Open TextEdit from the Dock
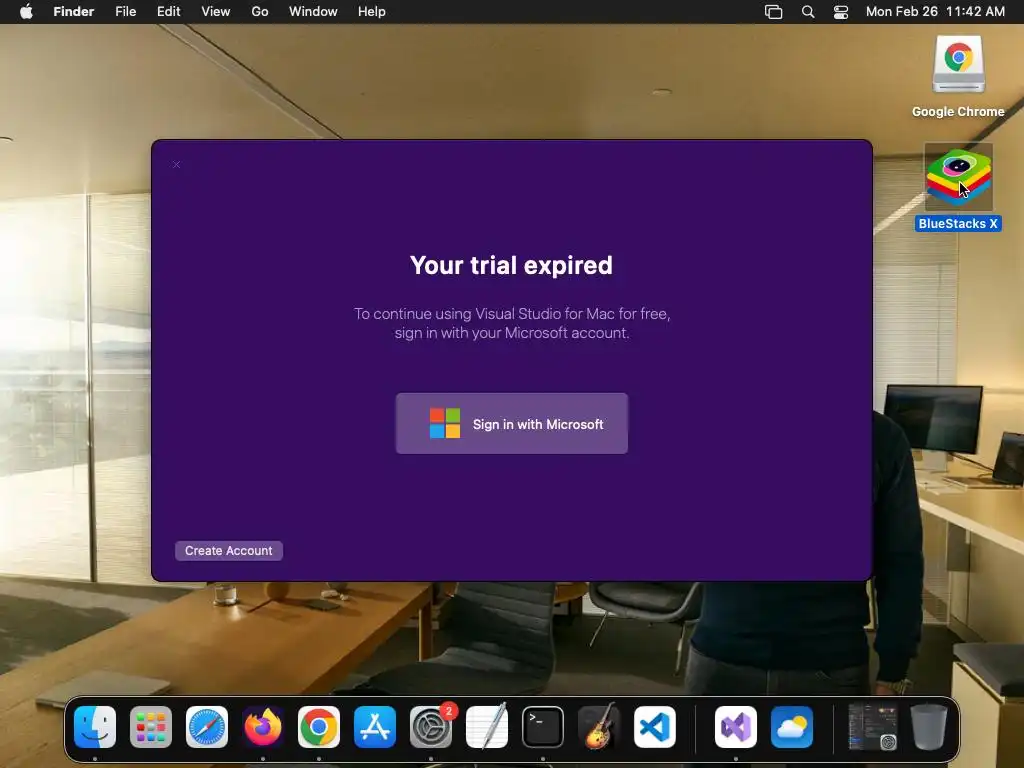The image size is (1024, 768). click(x=487, y=727)
